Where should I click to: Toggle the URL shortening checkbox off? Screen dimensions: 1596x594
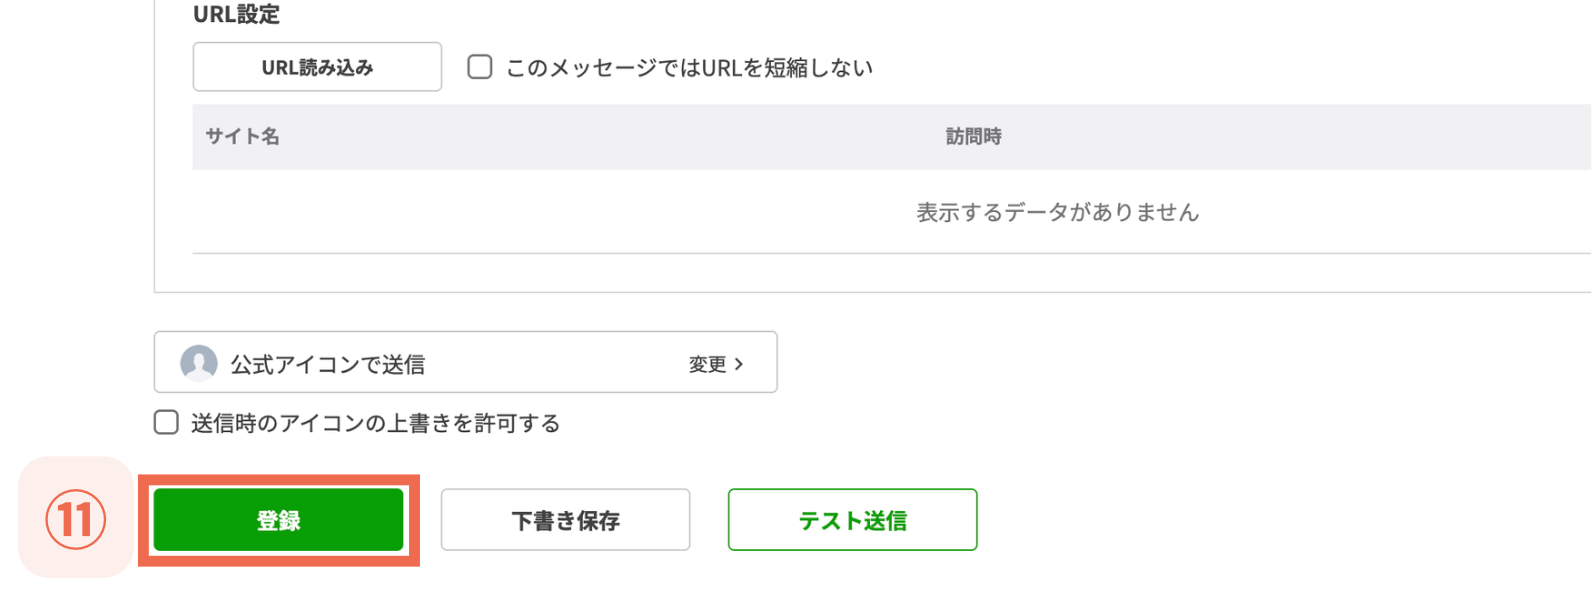pyautogui.click(x=480, y=66)
